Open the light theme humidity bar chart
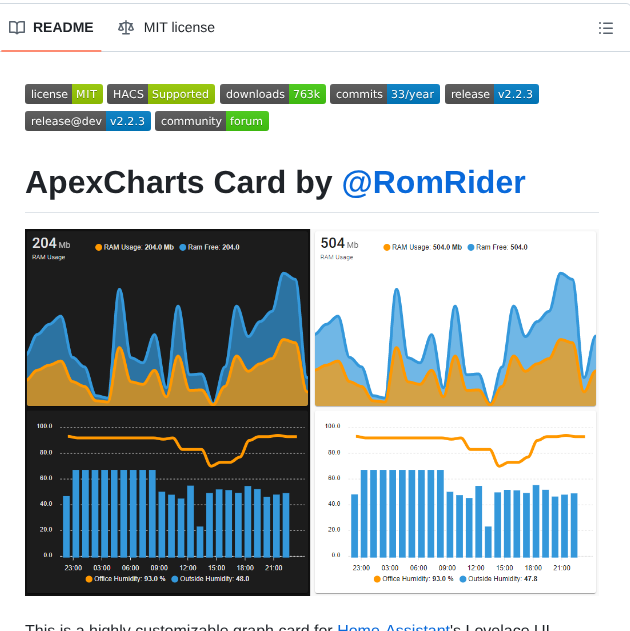The image size is (630, 631). click(x=455, y=502)
